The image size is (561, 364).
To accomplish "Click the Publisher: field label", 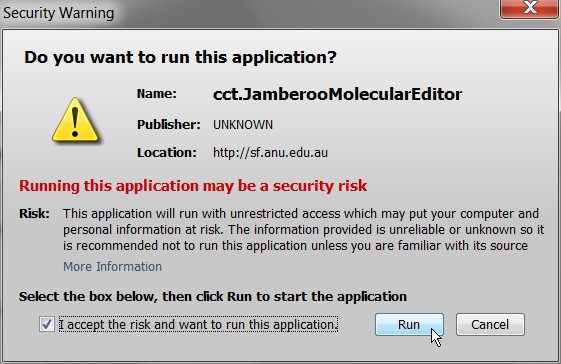I will click(169, 125).
